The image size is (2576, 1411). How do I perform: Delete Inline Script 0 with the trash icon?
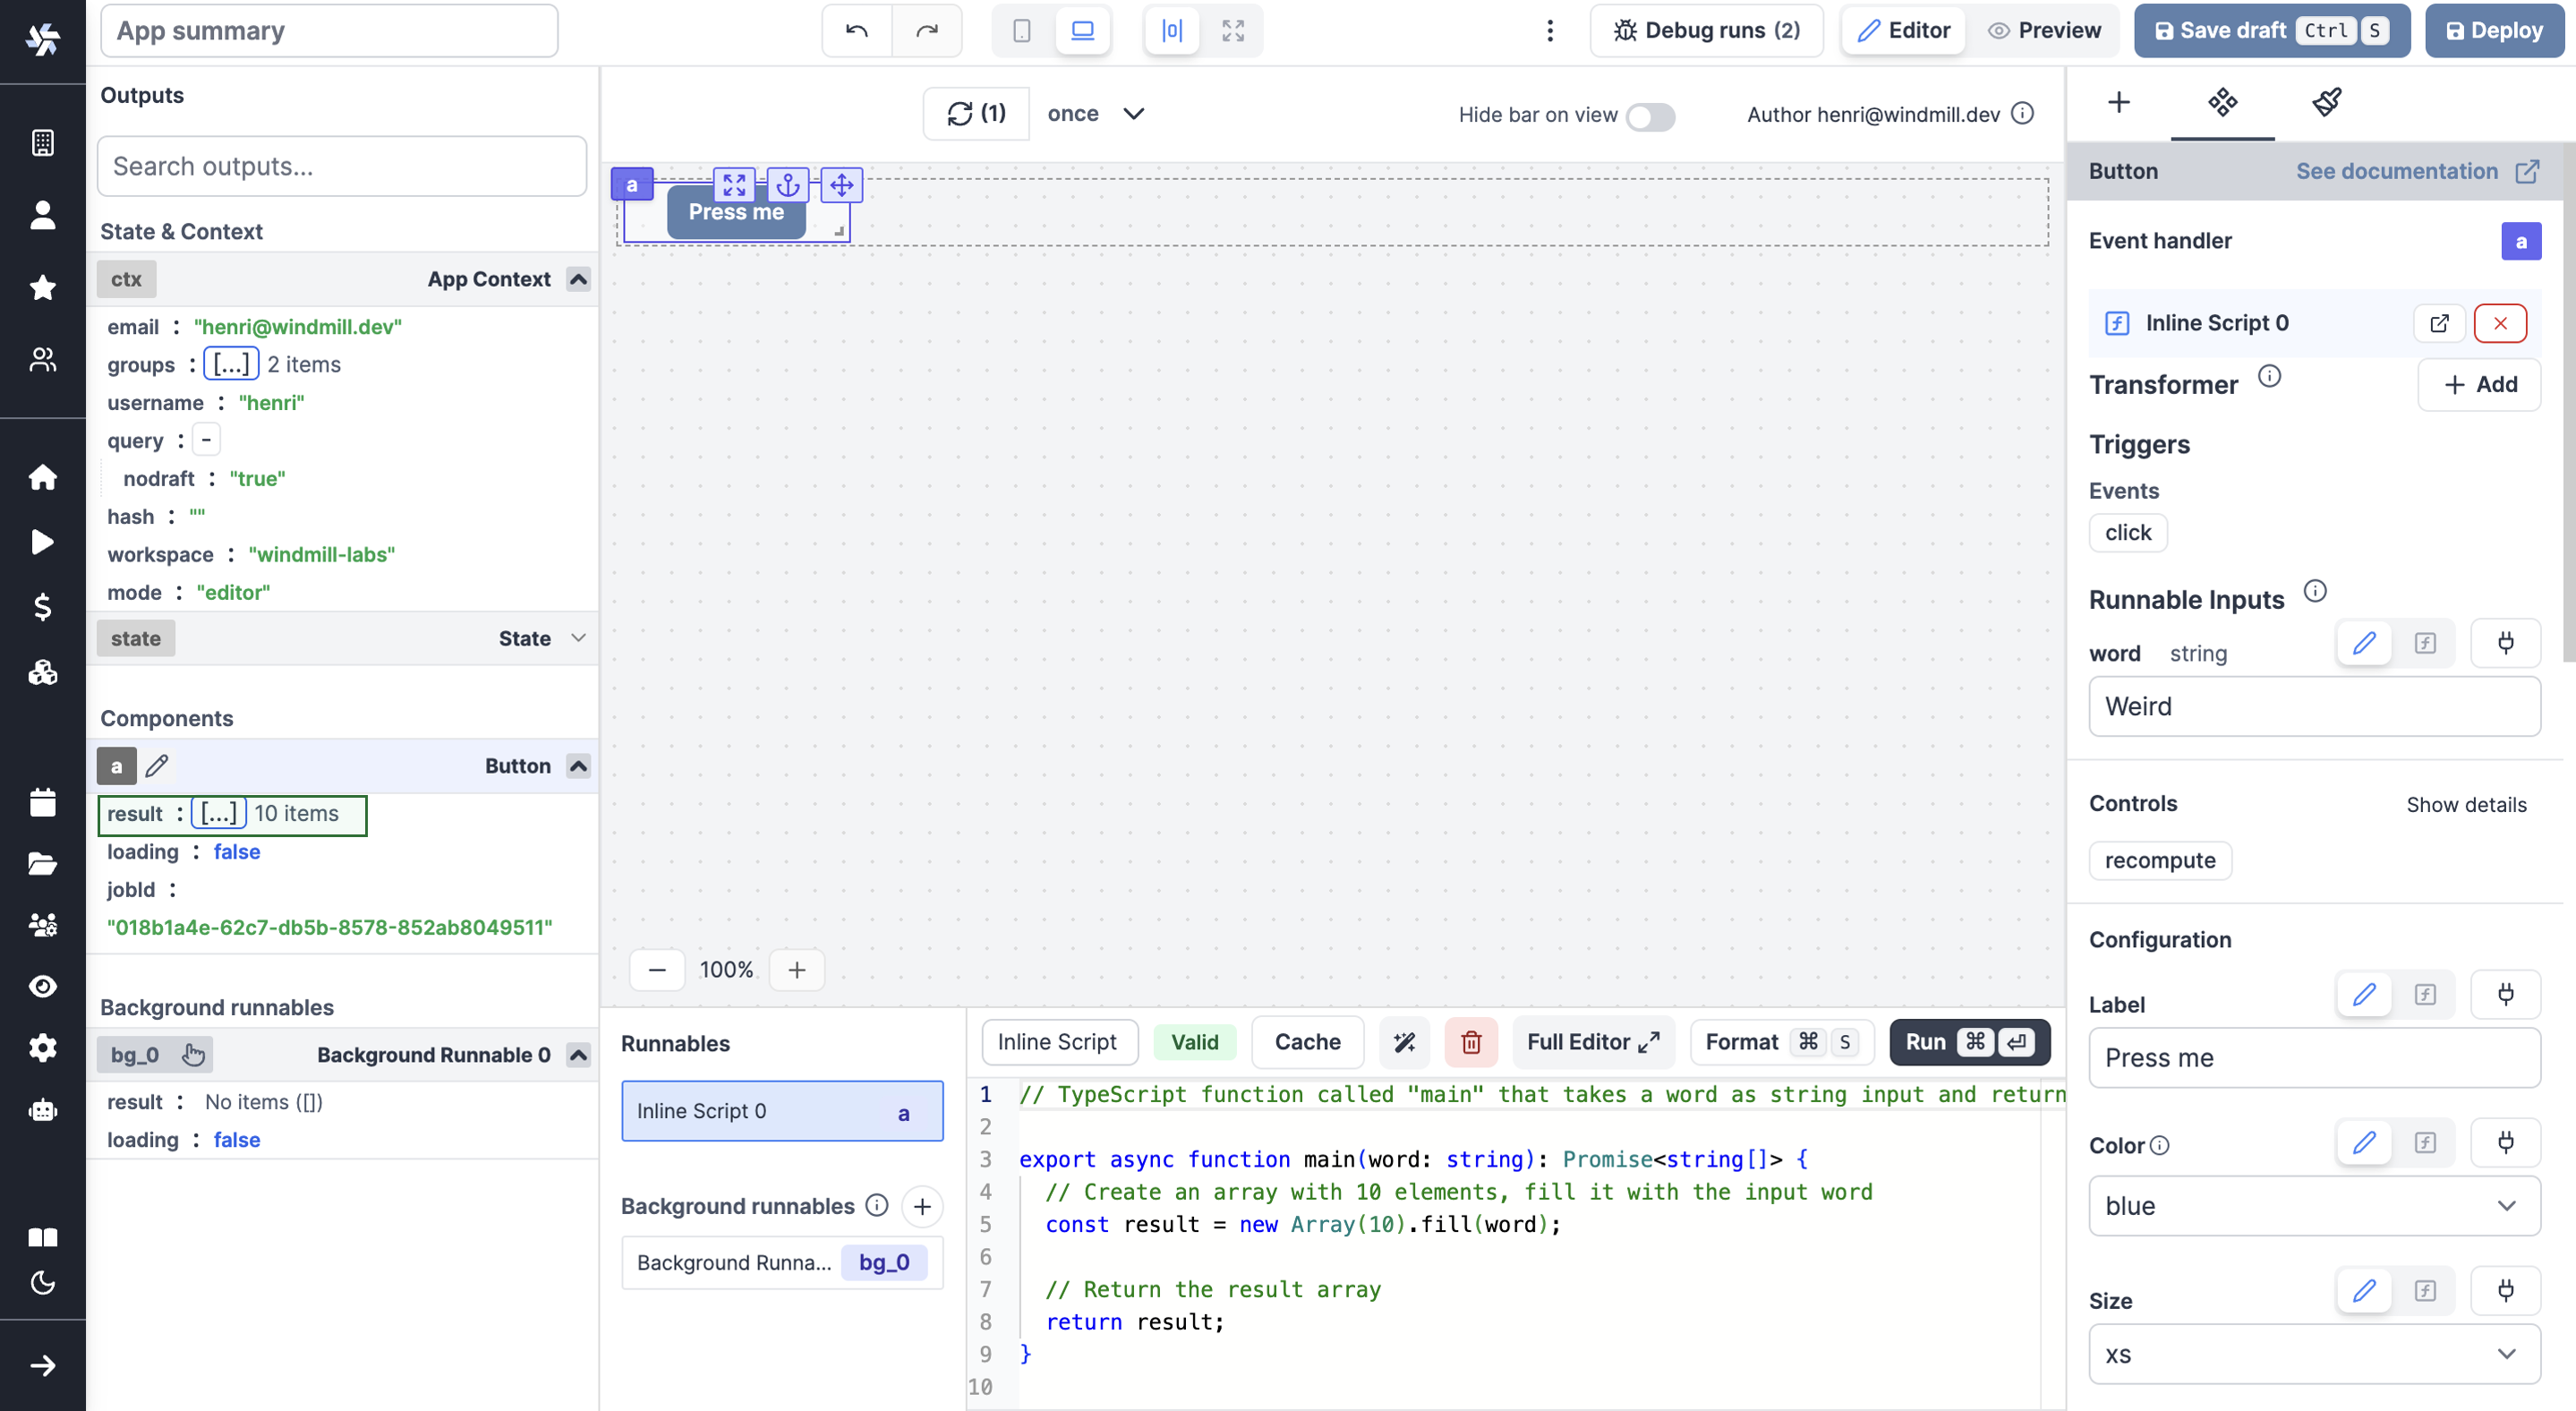(x=1471, y=1042)
